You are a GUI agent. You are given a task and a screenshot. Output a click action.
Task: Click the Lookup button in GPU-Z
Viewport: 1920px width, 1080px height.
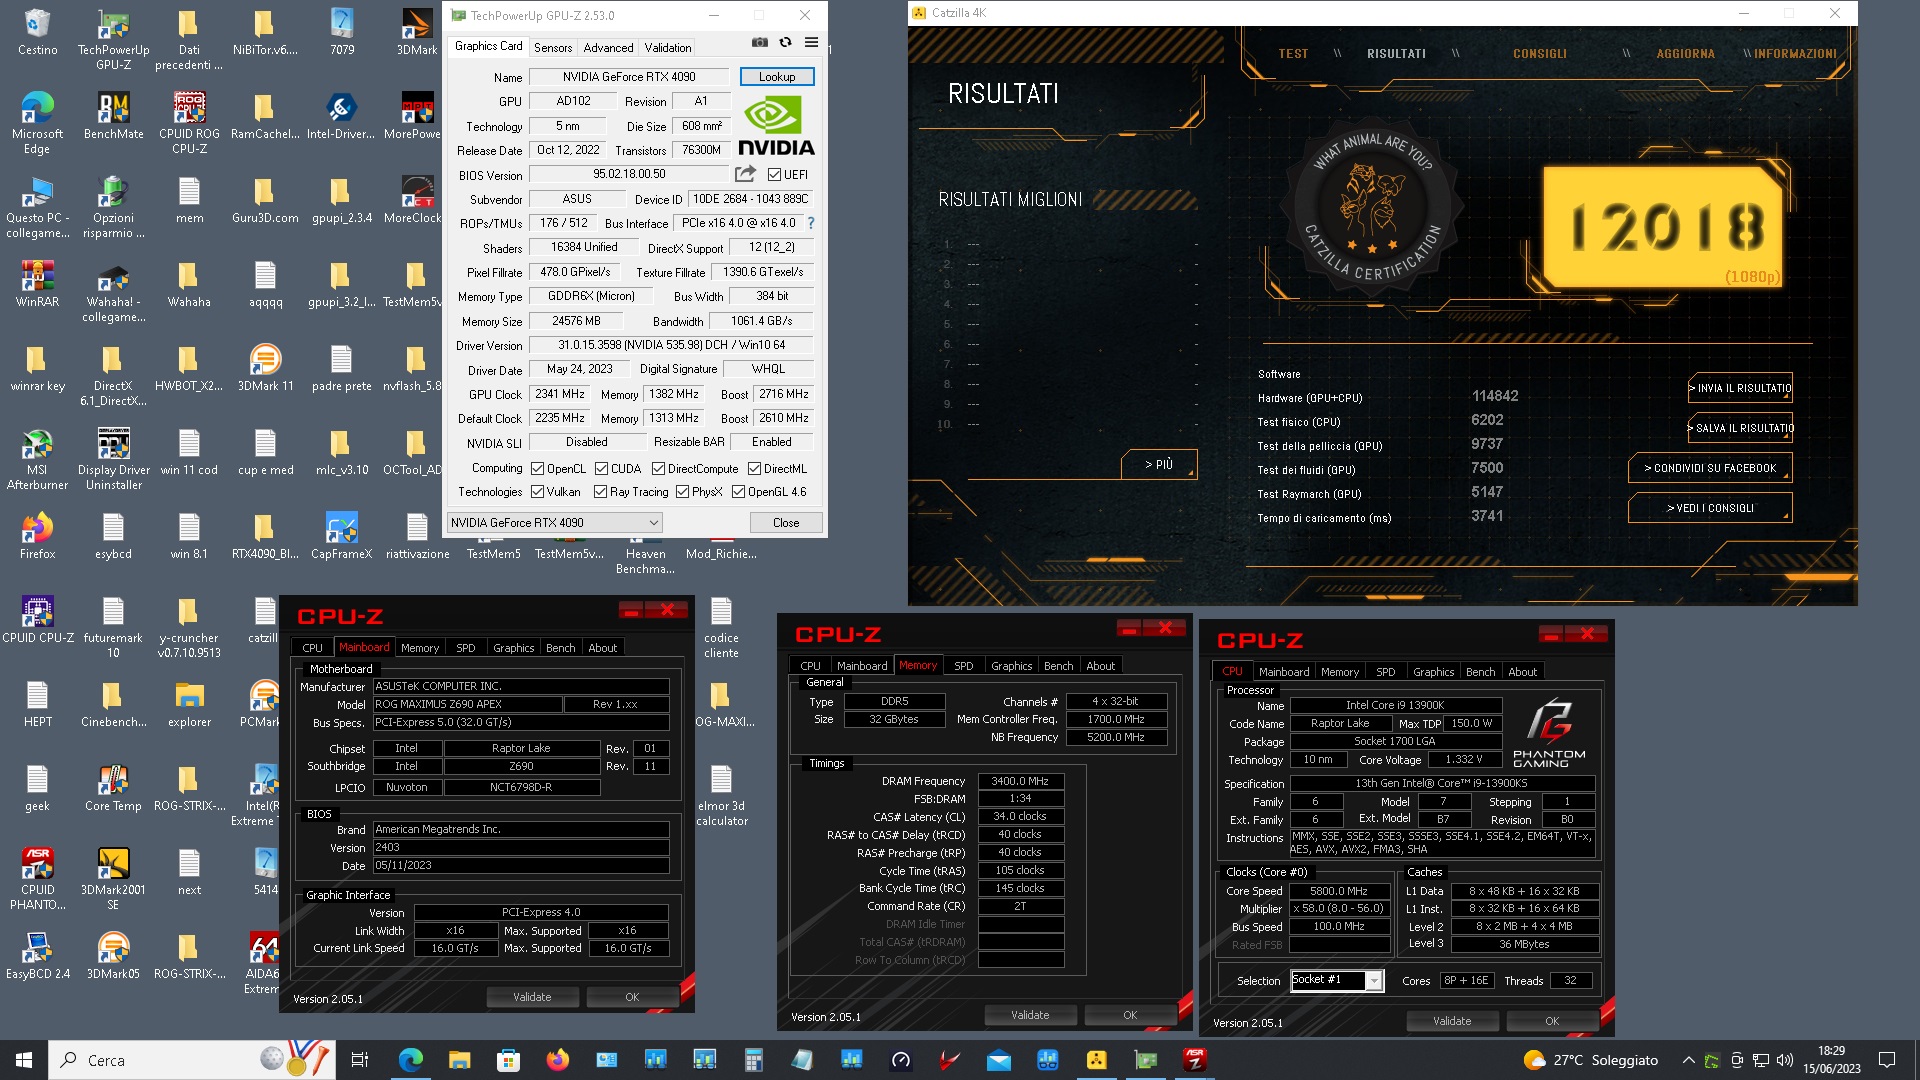coord(777,77)
